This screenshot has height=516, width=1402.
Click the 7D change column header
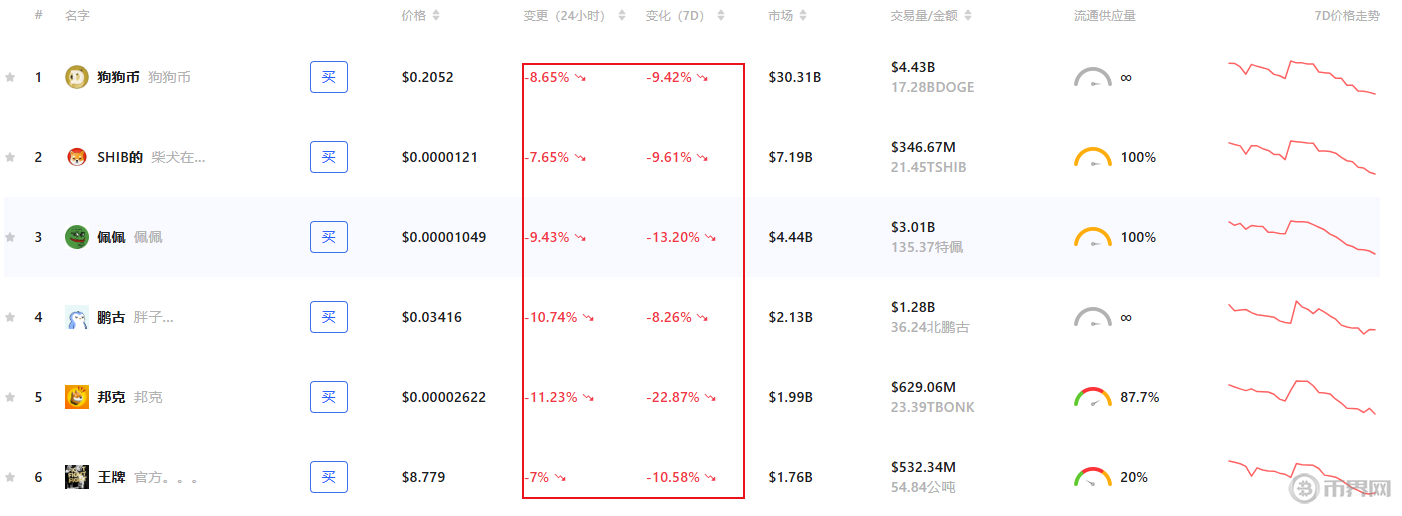[x=678, y=16]
